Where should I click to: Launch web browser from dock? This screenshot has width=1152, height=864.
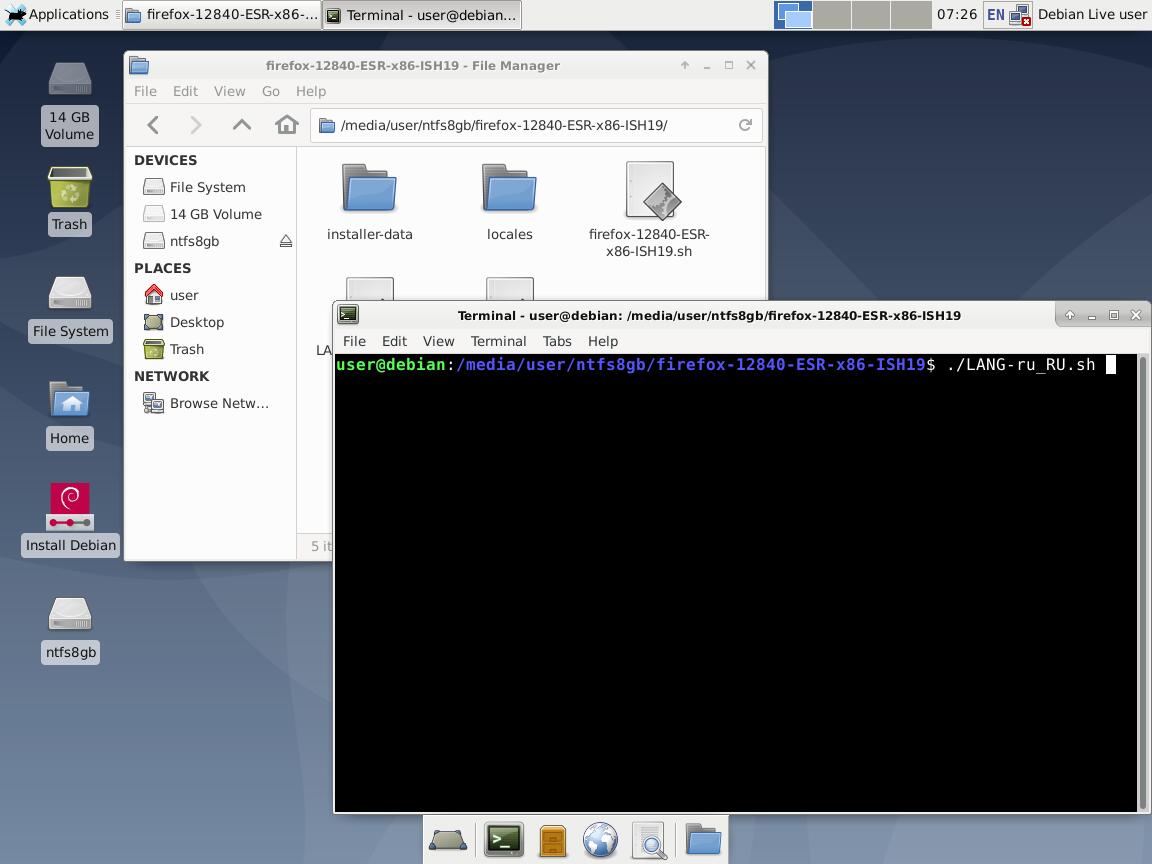point(600,840)
